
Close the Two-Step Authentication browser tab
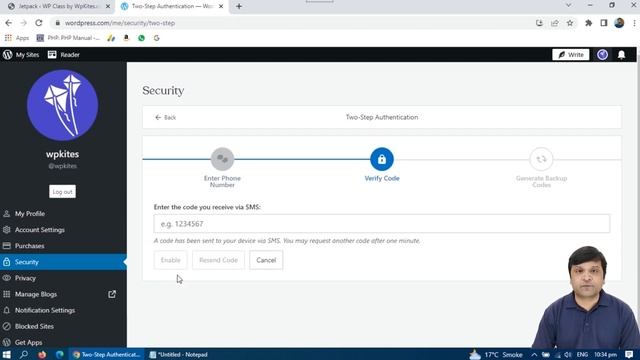coord(221,7)
